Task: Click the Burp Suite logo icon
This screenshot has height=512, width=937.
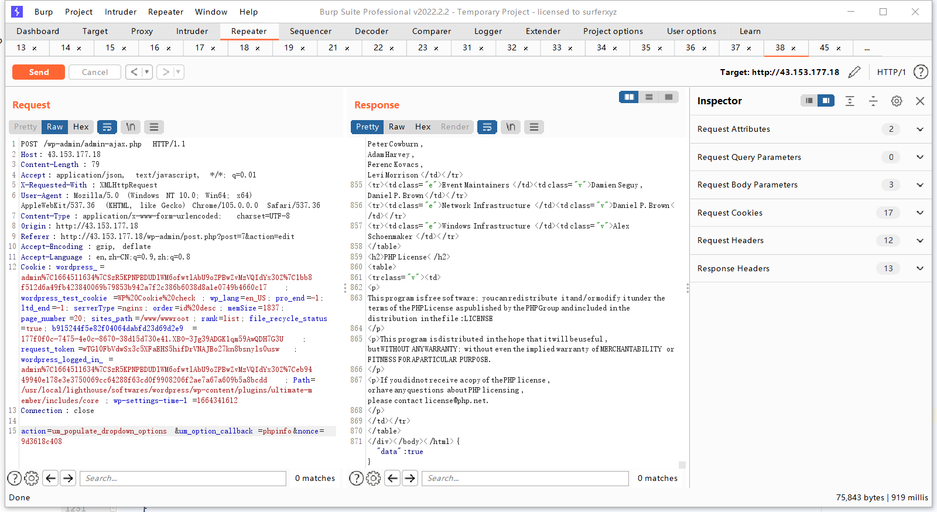Action: 17,11
